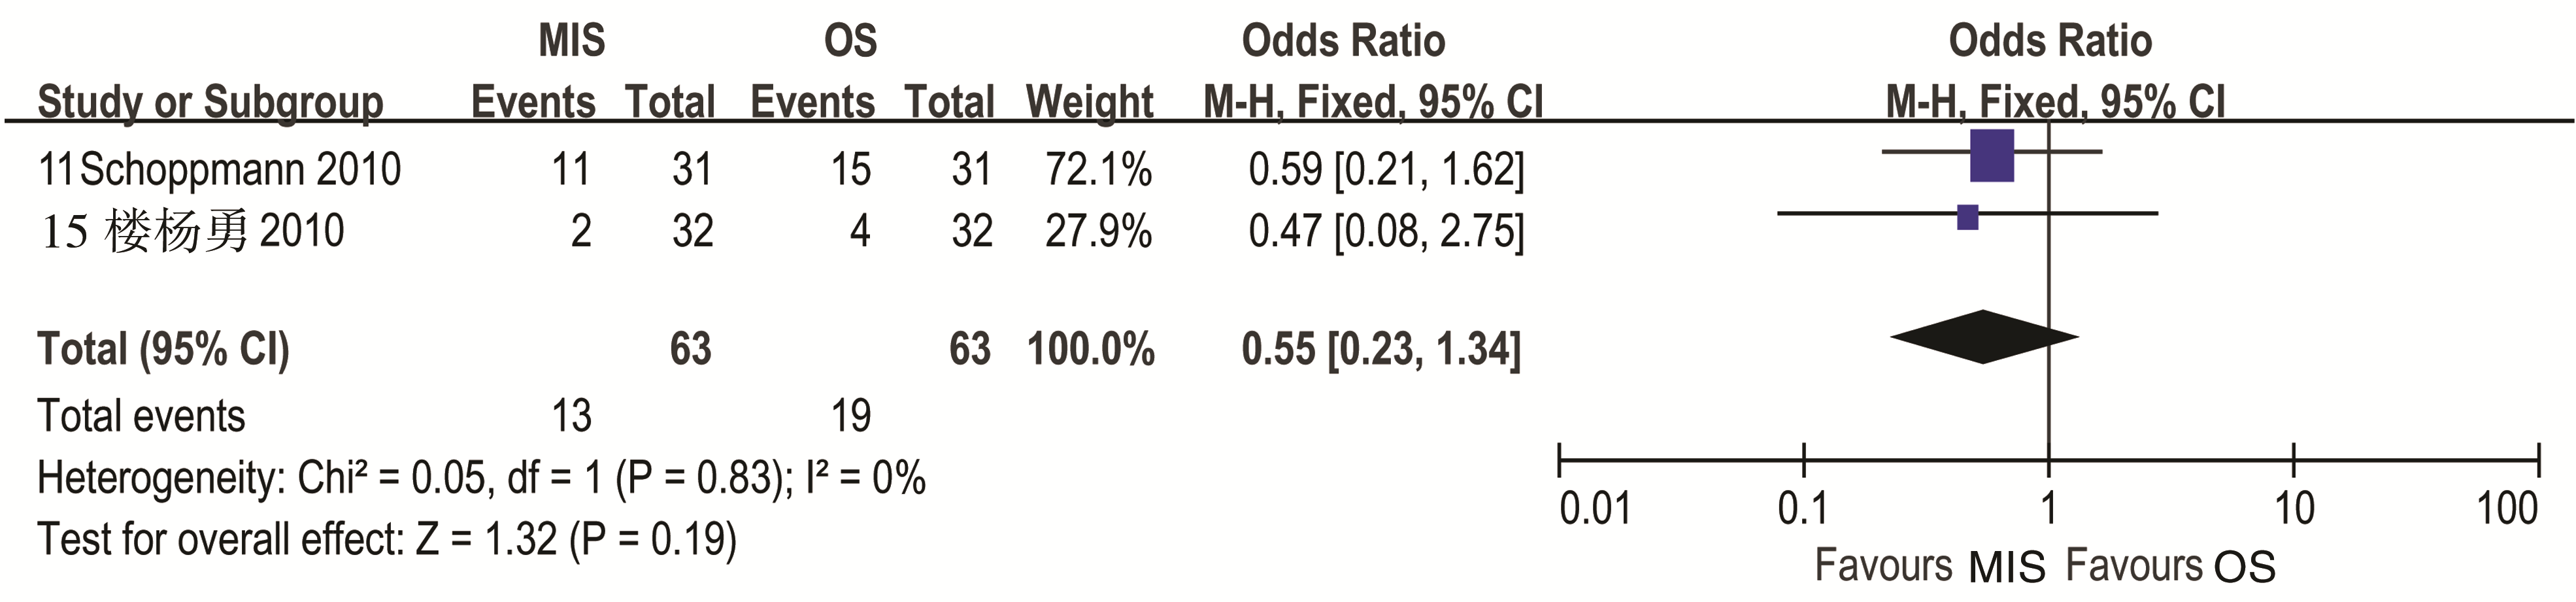Screen dimensions: 2576x602
Task: Click the 0.01 axis tick label
Action: pyautogui.click(x=1594, y=510)
